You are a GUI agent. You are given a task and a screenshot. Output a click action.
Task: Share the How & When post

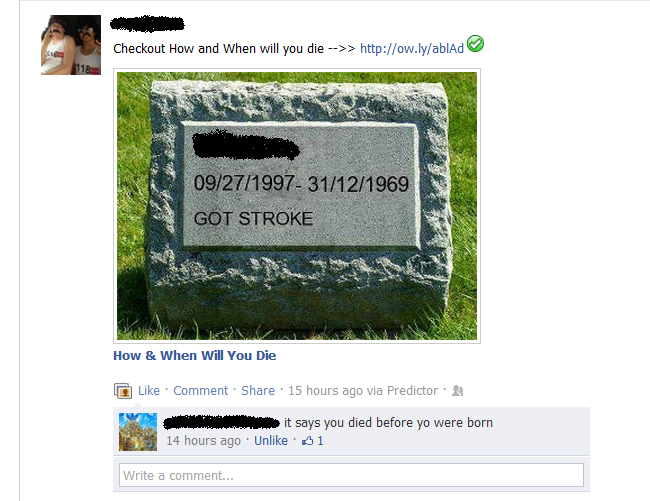pyautogui.click(x=258, y=391)
